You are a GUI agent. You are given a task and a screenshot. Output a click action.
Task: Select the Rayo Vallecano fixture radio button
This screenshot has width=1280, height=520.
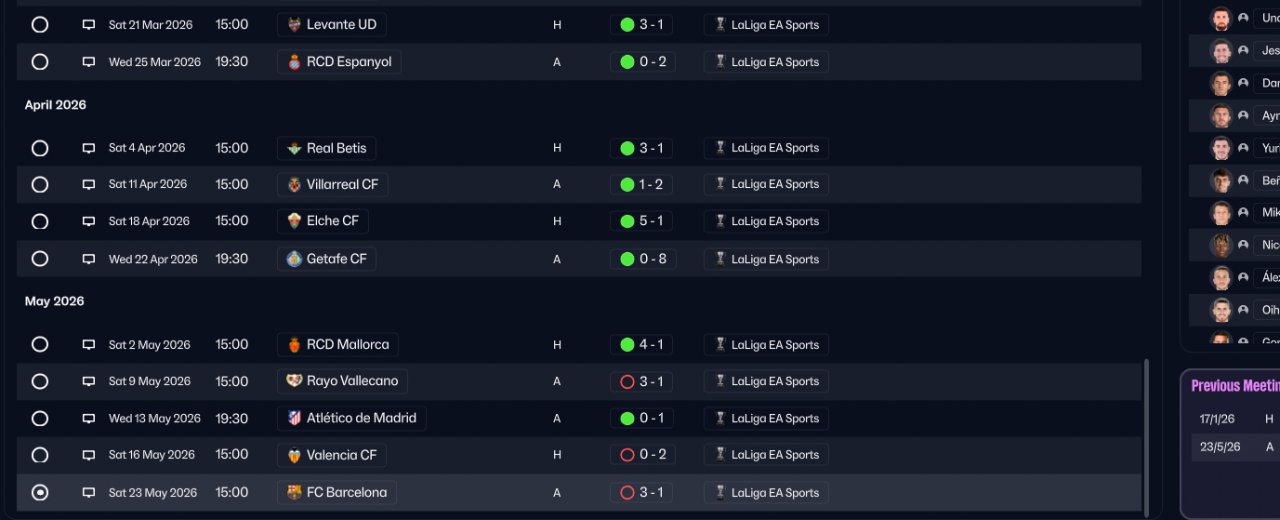click(x=40, y=381)
